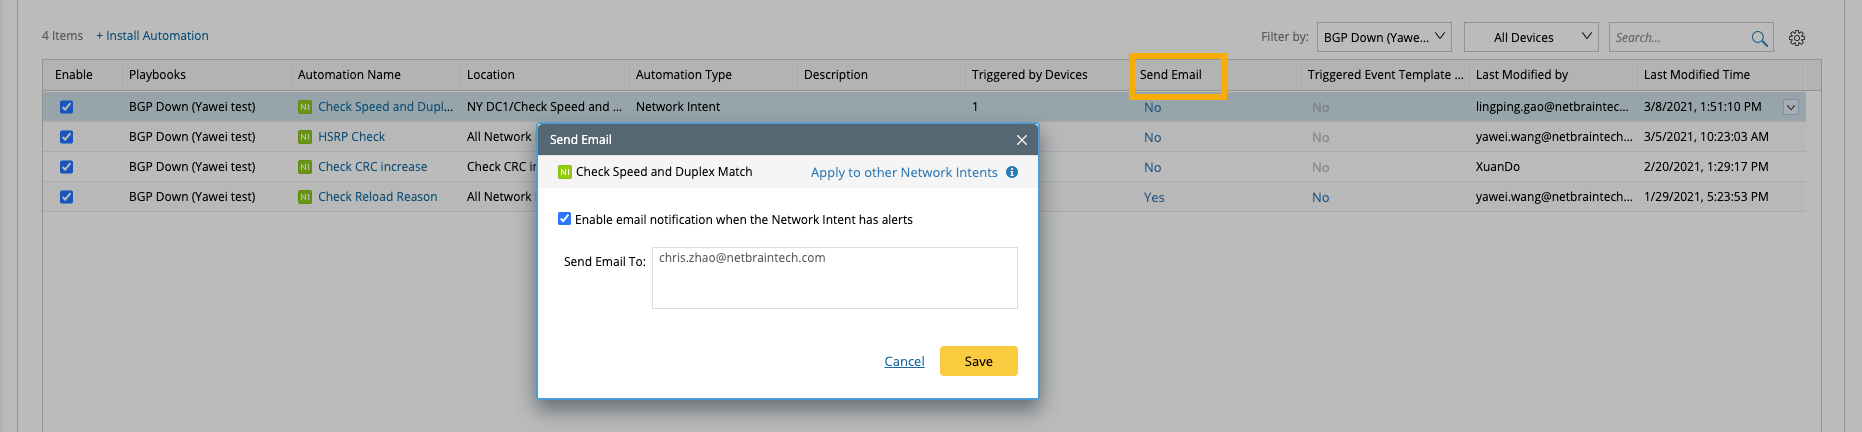Sort by Location column header

pos(490,75)
